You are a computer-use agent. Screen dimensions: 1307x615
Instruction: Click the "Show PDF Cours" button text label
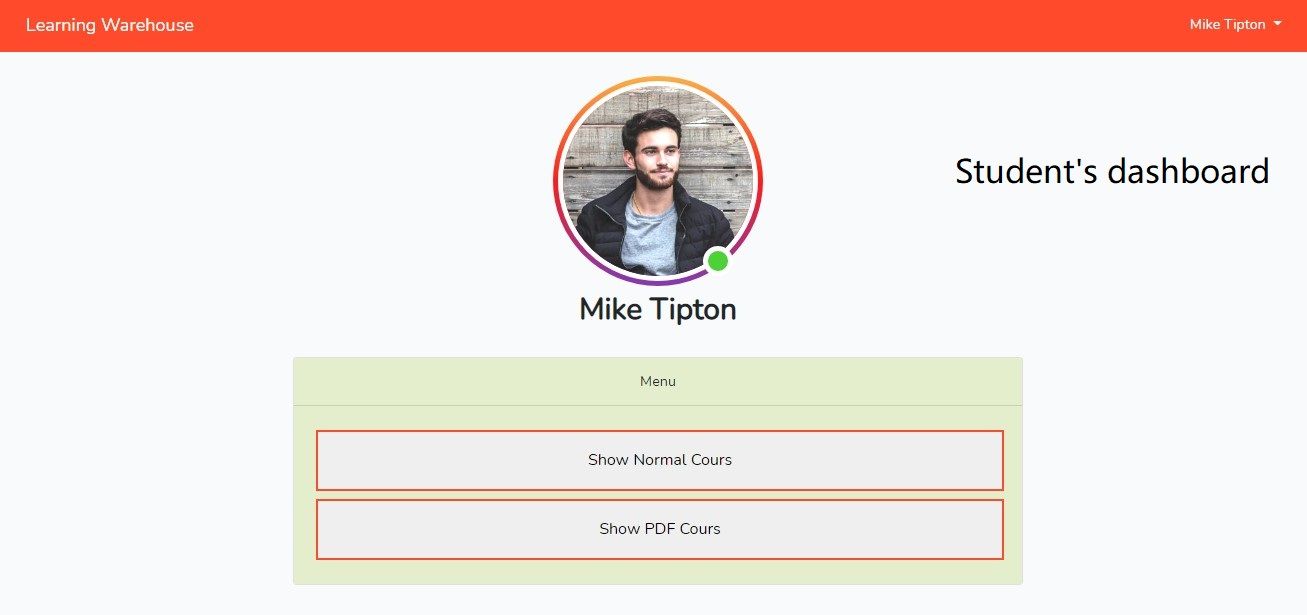(660, 529)
